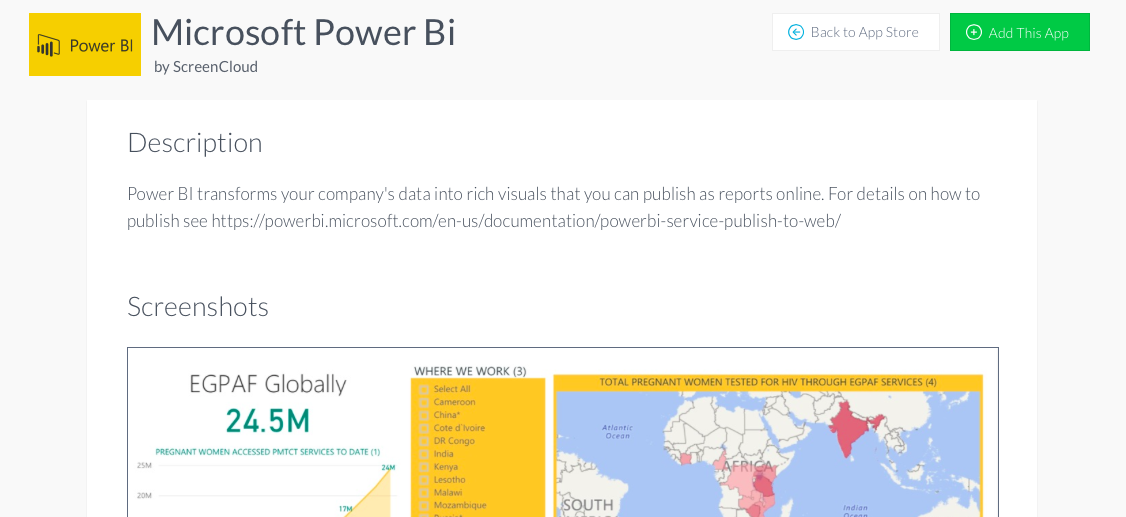1126x517 pixels.
Task: Tick the India checkbox in screenshot
Action: (424, 454)
